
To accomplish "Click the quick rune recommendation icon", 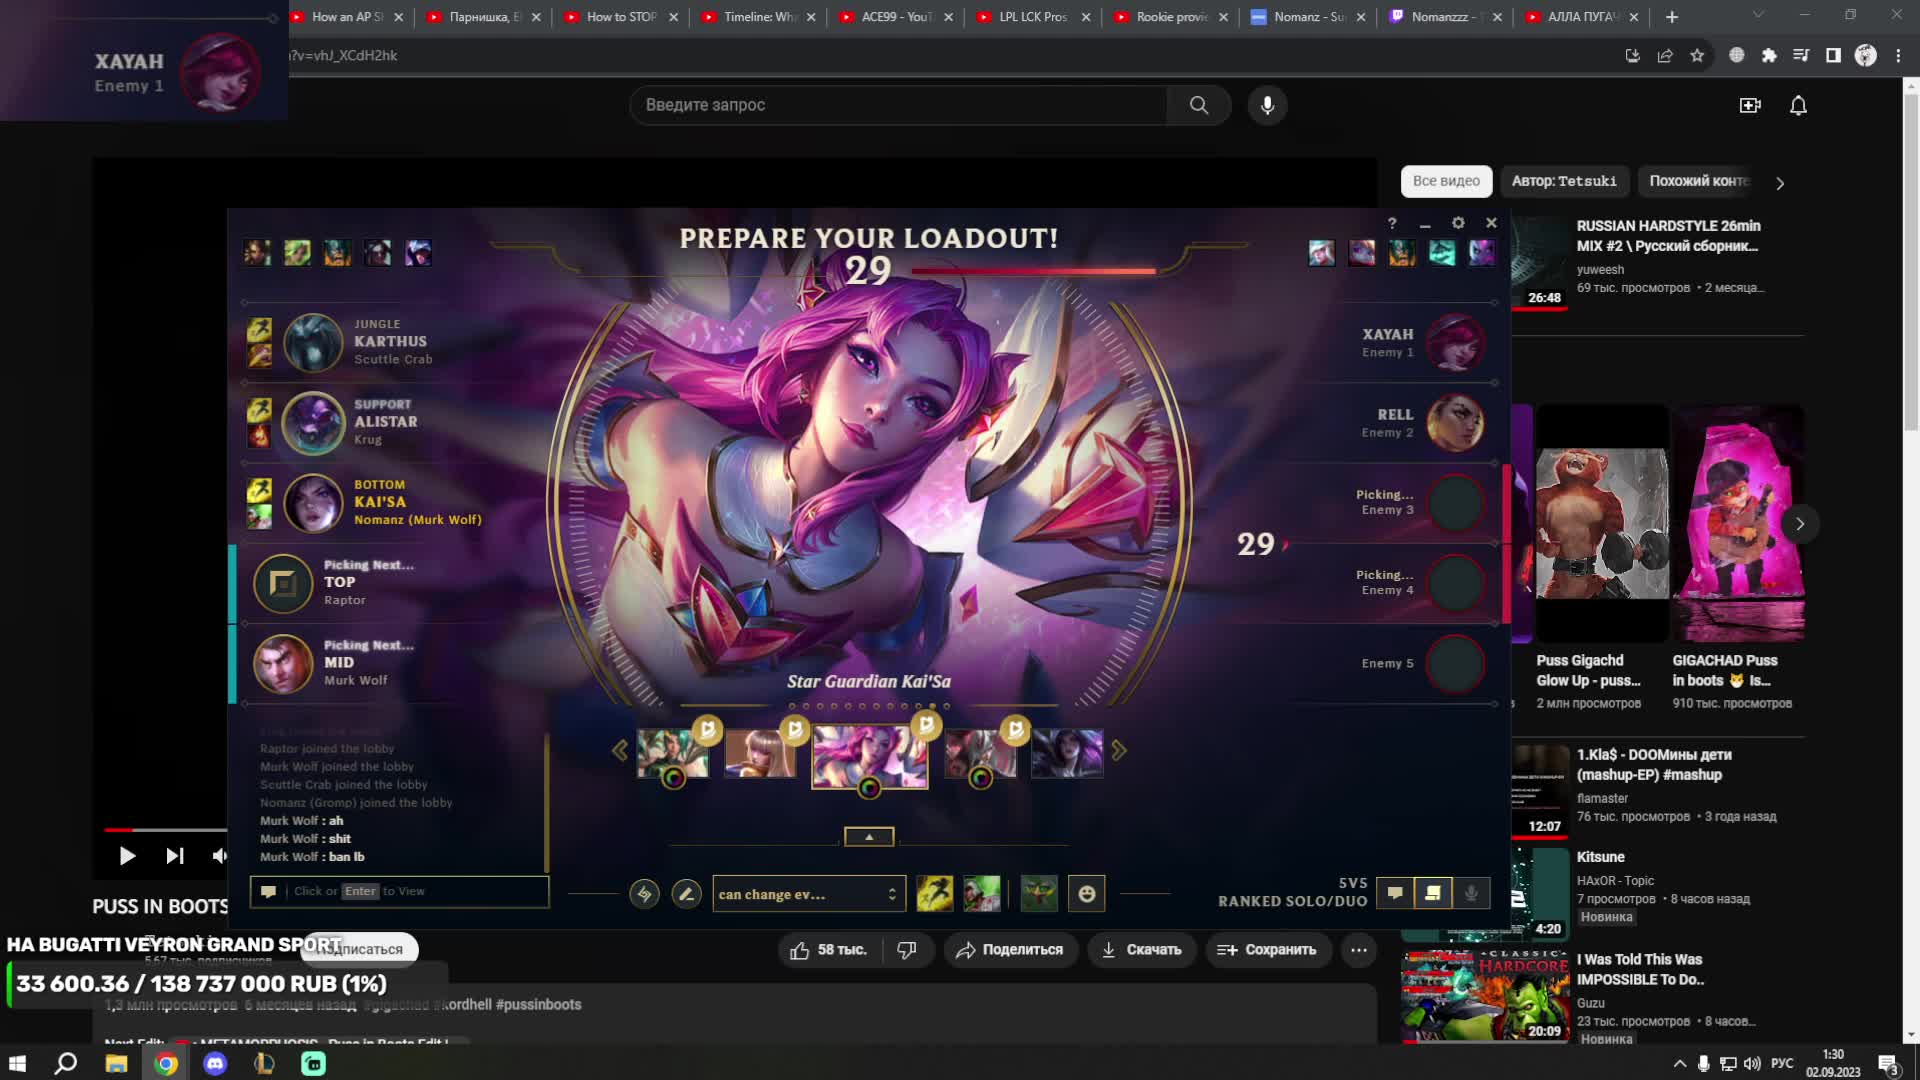I will (x=645, y=894).
